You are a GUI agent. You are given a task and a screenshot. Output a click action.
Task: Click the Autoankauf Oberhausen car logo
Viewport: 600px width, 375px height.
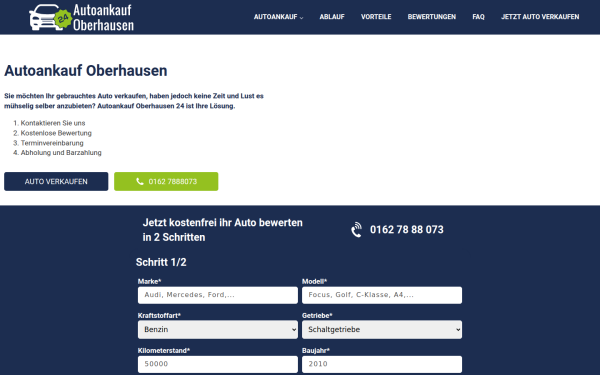coord(82,17)
